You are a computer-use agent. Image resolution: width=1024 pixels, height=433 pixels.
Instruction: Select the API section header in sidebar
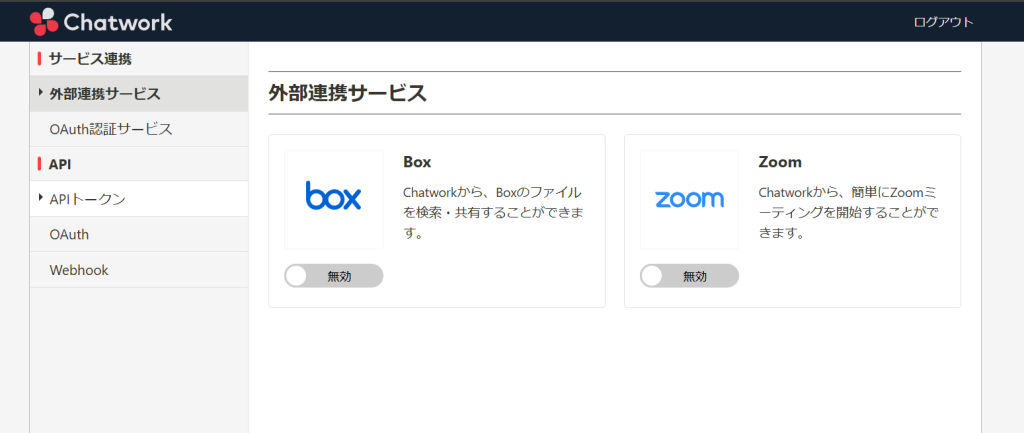pyautogui.click(x=60, y=164)
